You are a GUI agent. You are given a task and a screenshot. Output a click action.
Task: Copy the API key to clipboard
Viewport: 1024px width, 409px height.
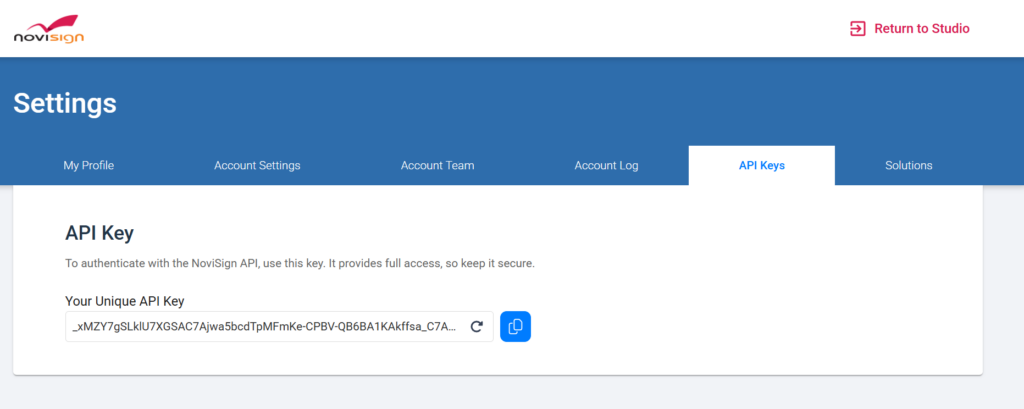point(515,327)
